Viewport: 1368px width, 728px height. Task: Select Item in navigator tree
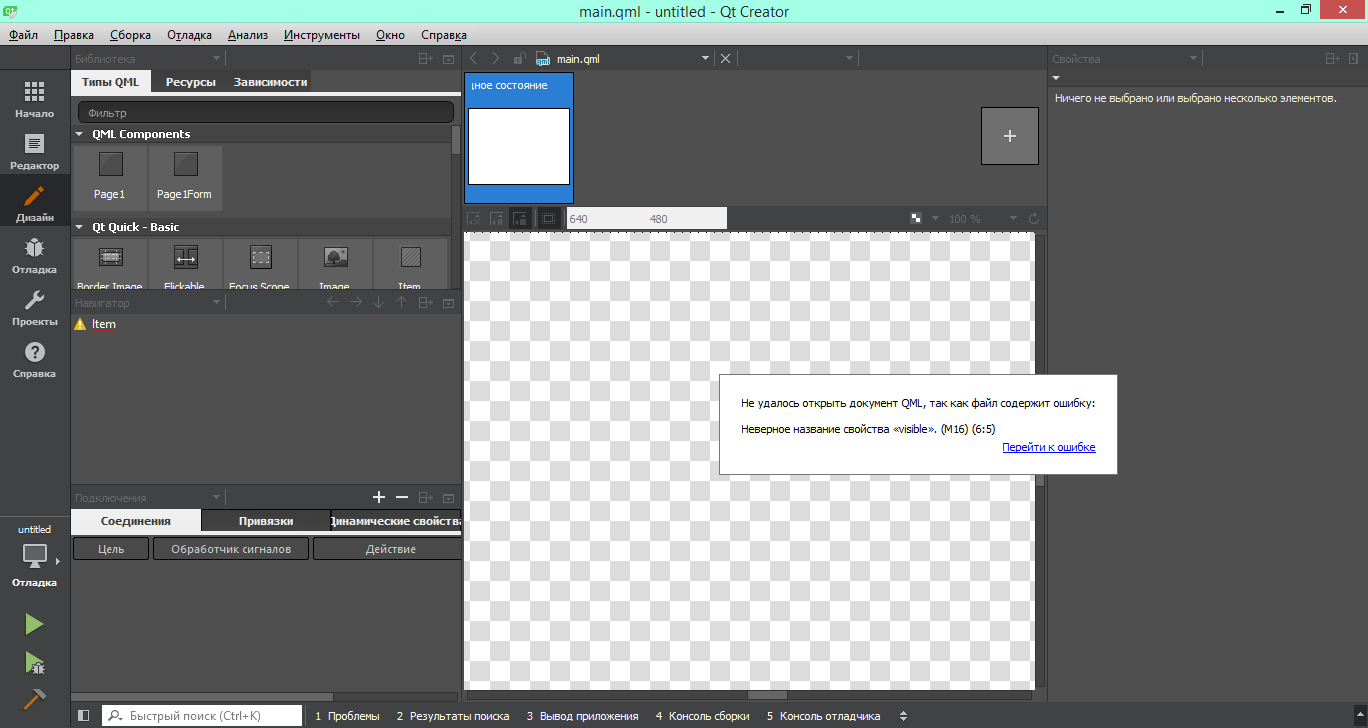click(104, 324)
